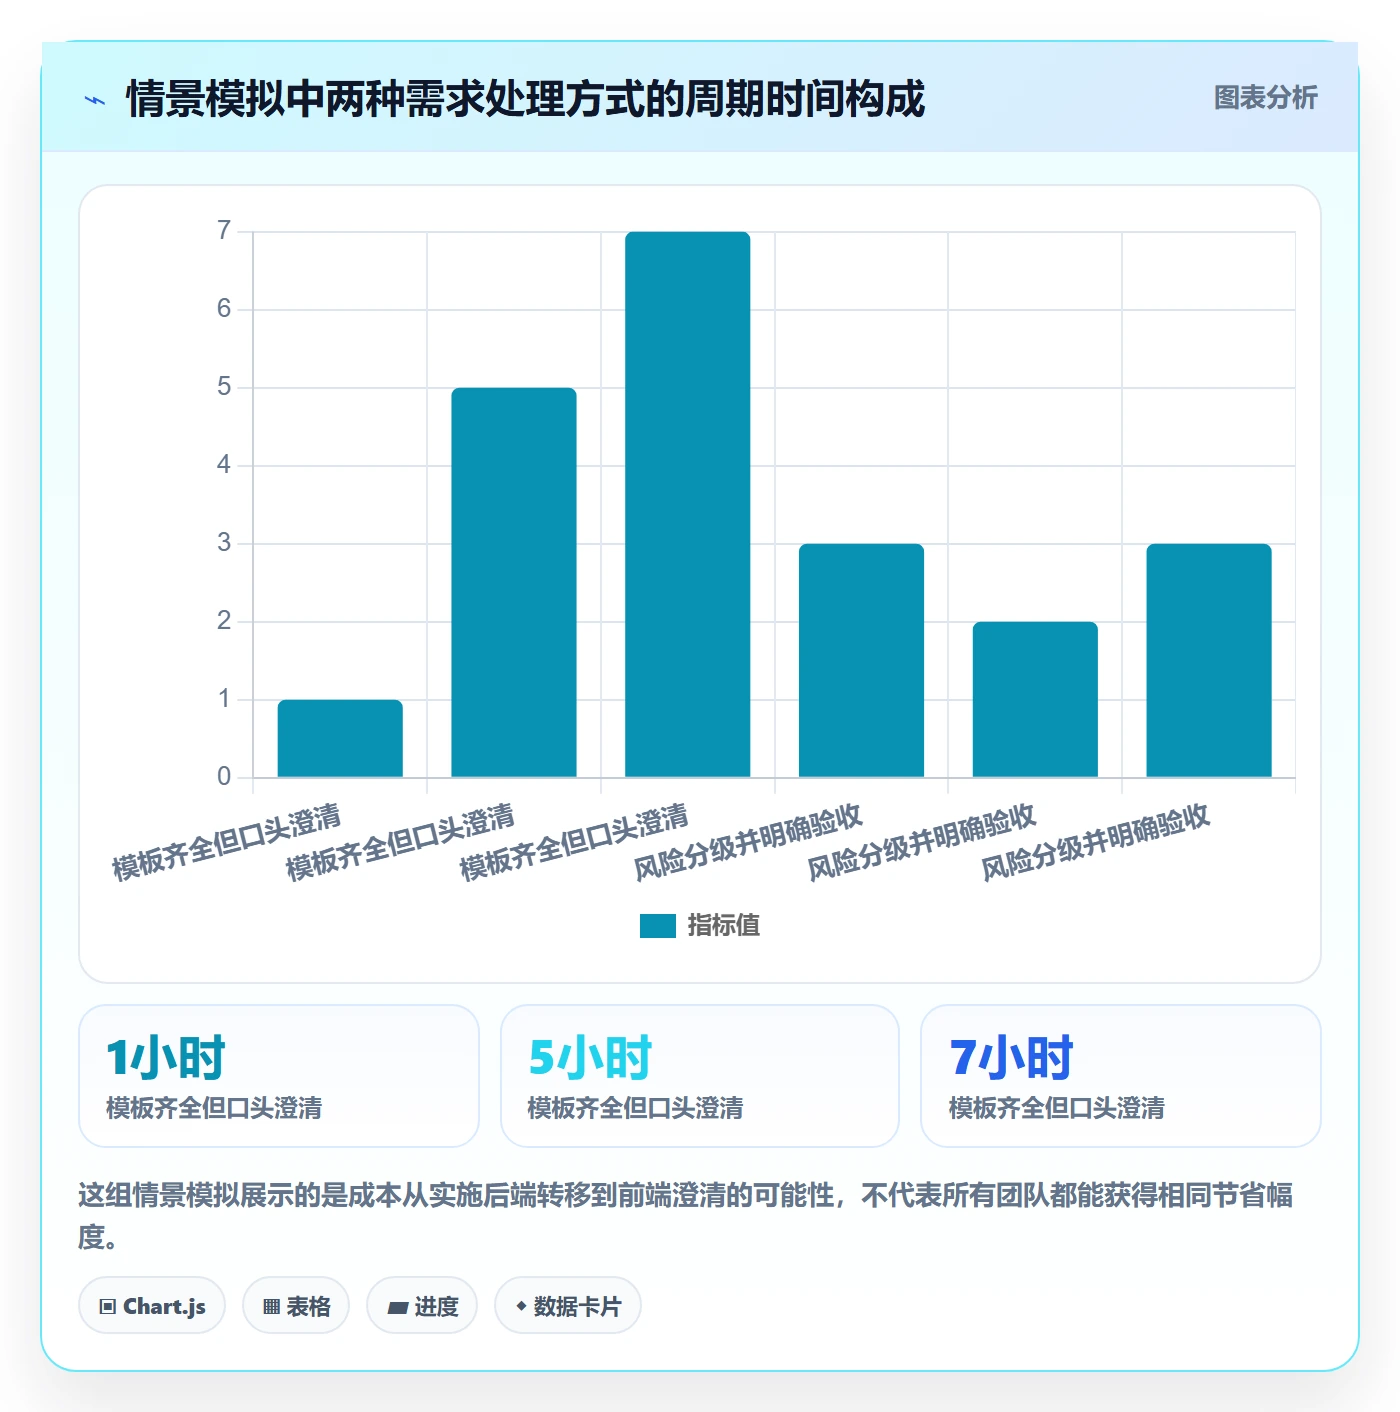Click the y-axis label 7
Screen dimensions: 1400x1412
point(224,231)
